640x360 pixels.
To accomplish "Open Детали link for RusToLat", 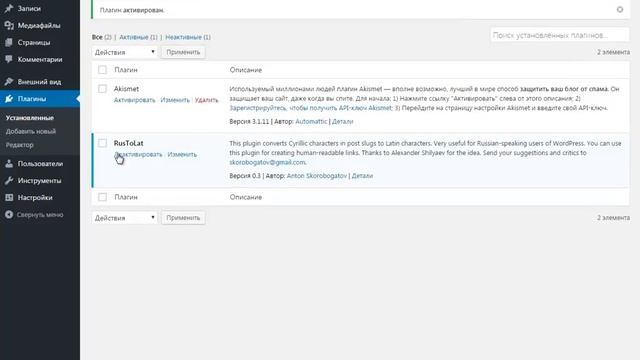I will (362, 176).
